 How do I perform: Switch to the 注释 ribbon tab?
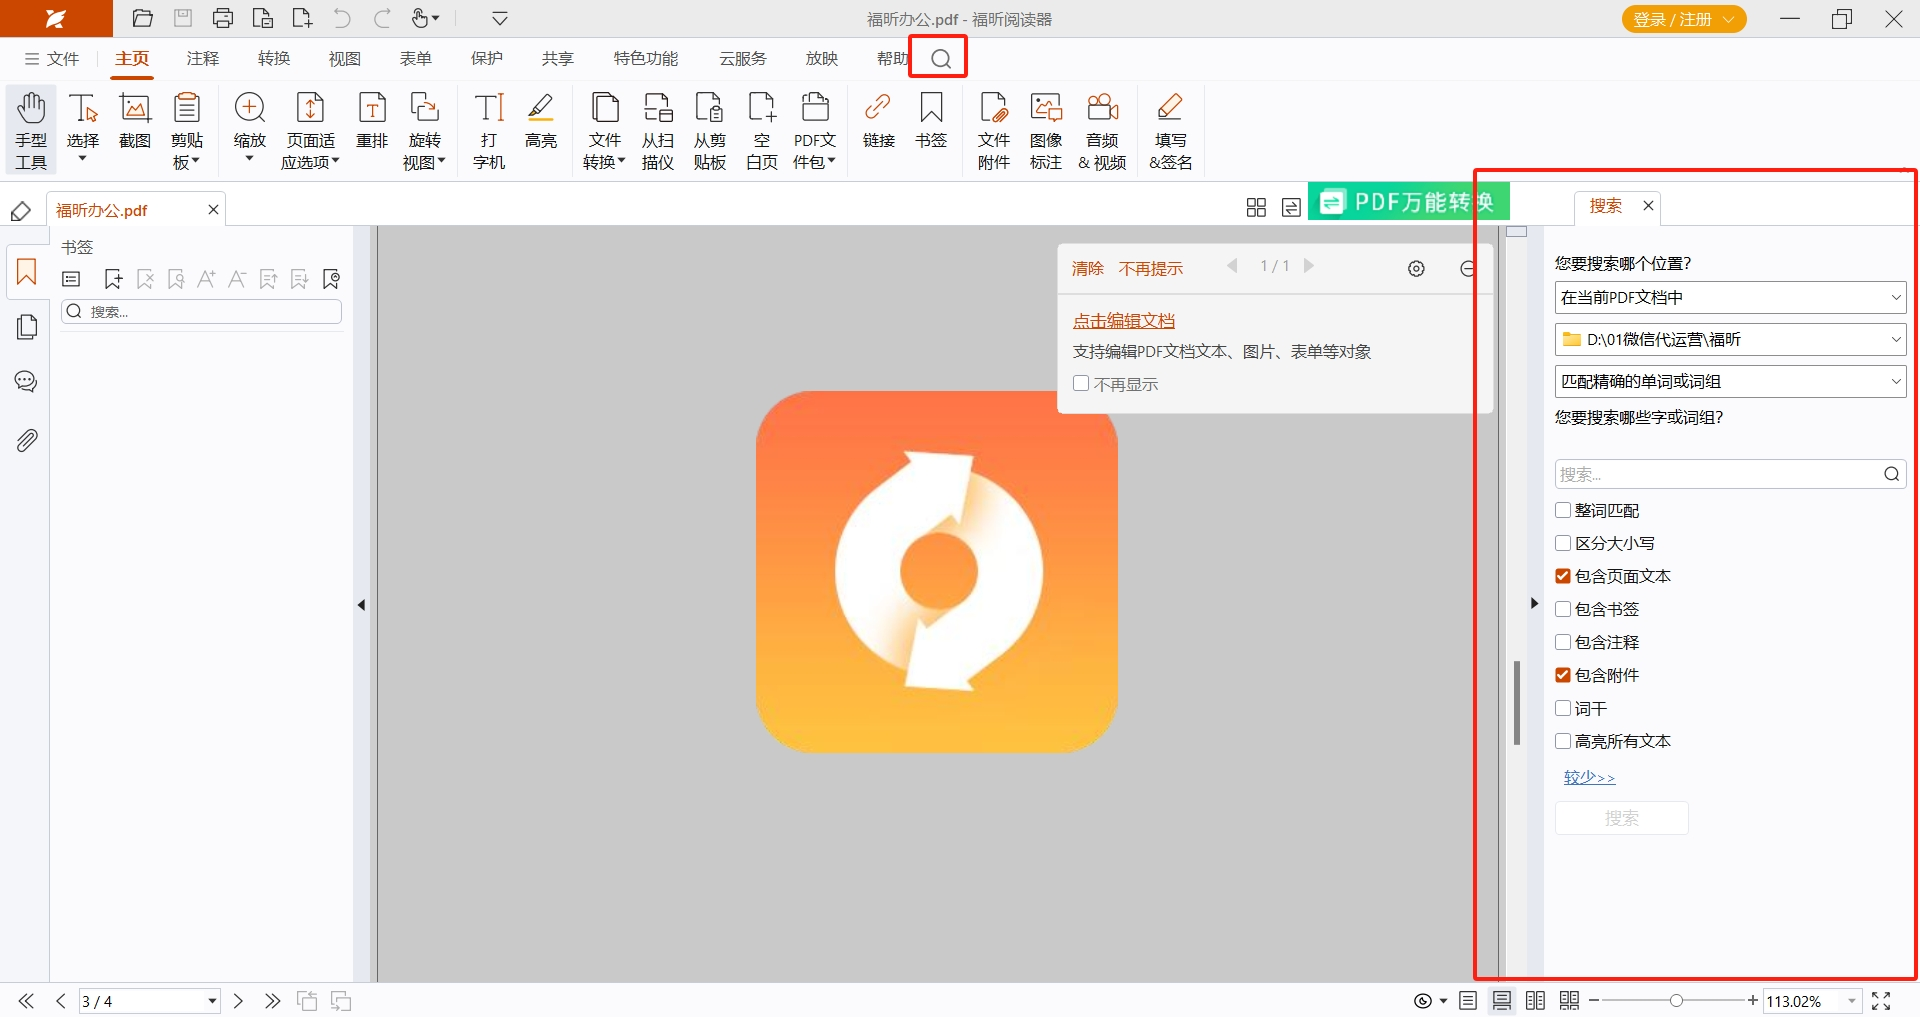click(x=202, y=59)
